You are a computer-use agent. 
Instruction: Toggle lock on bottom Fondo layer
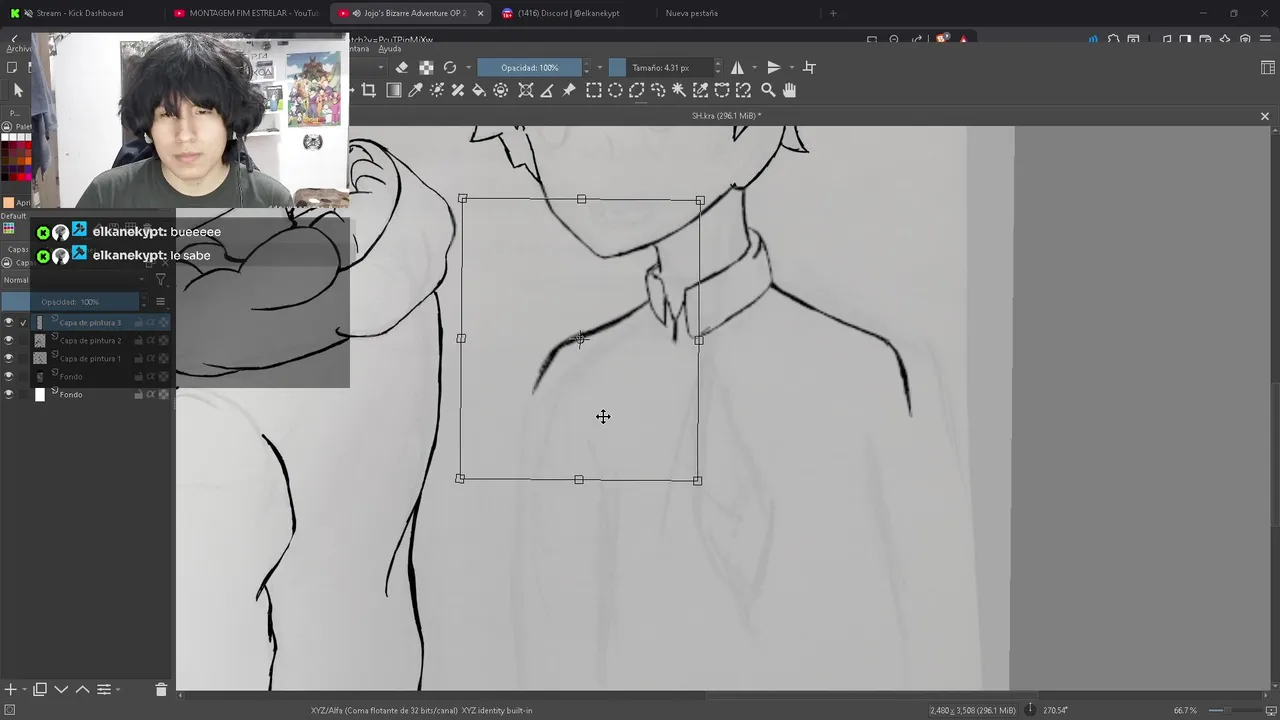[x=138, y=394]
